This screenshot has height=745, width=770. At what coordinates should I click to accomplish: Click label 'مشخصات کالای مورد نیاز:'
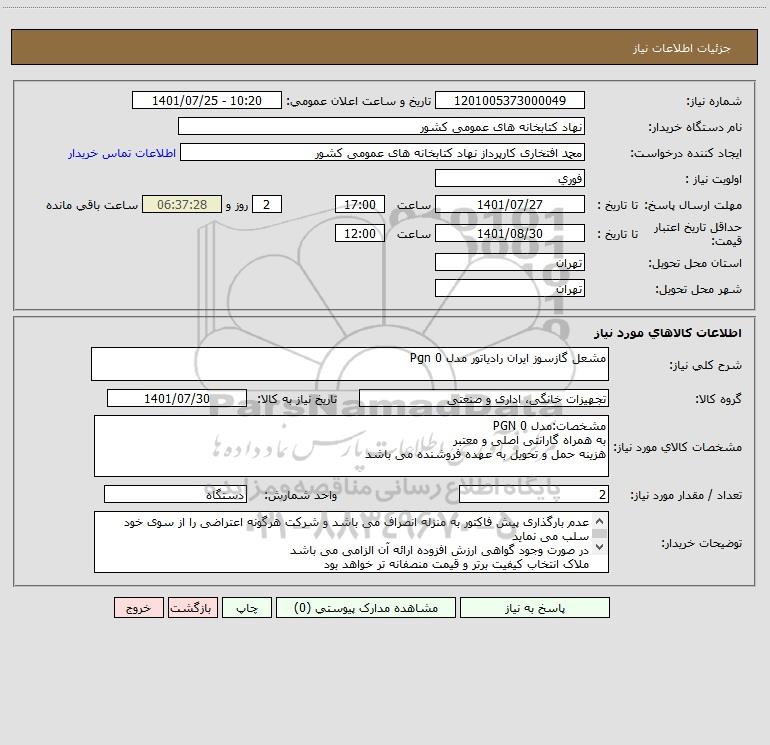click(x=678, y=447)
